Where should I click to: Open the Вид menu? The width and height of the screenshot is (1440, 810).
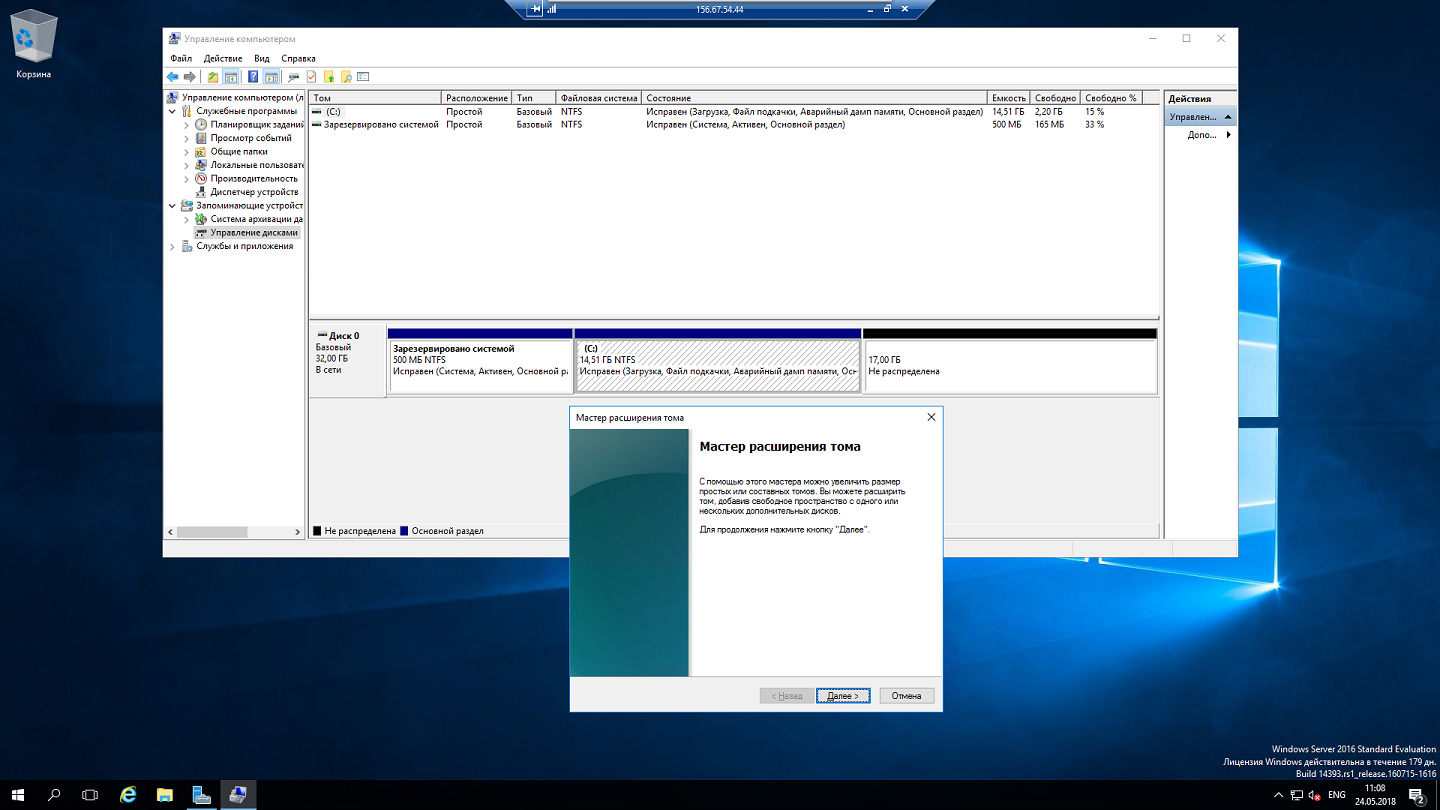[x=261, y=59]
